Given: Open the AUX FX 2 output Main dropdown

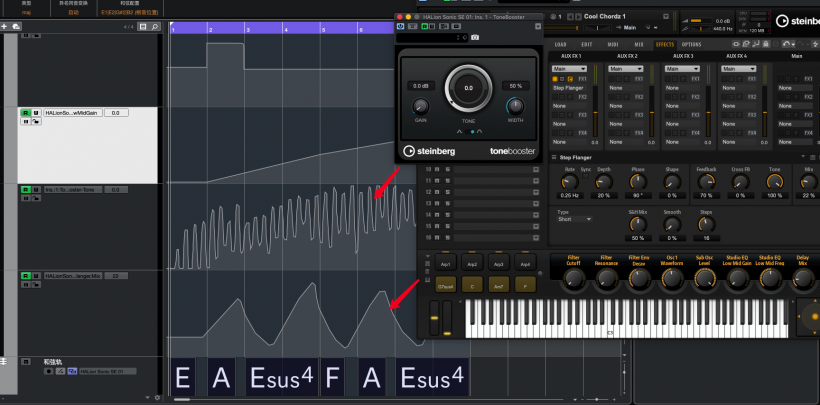Looking at the screenshot, I should 625,69.
